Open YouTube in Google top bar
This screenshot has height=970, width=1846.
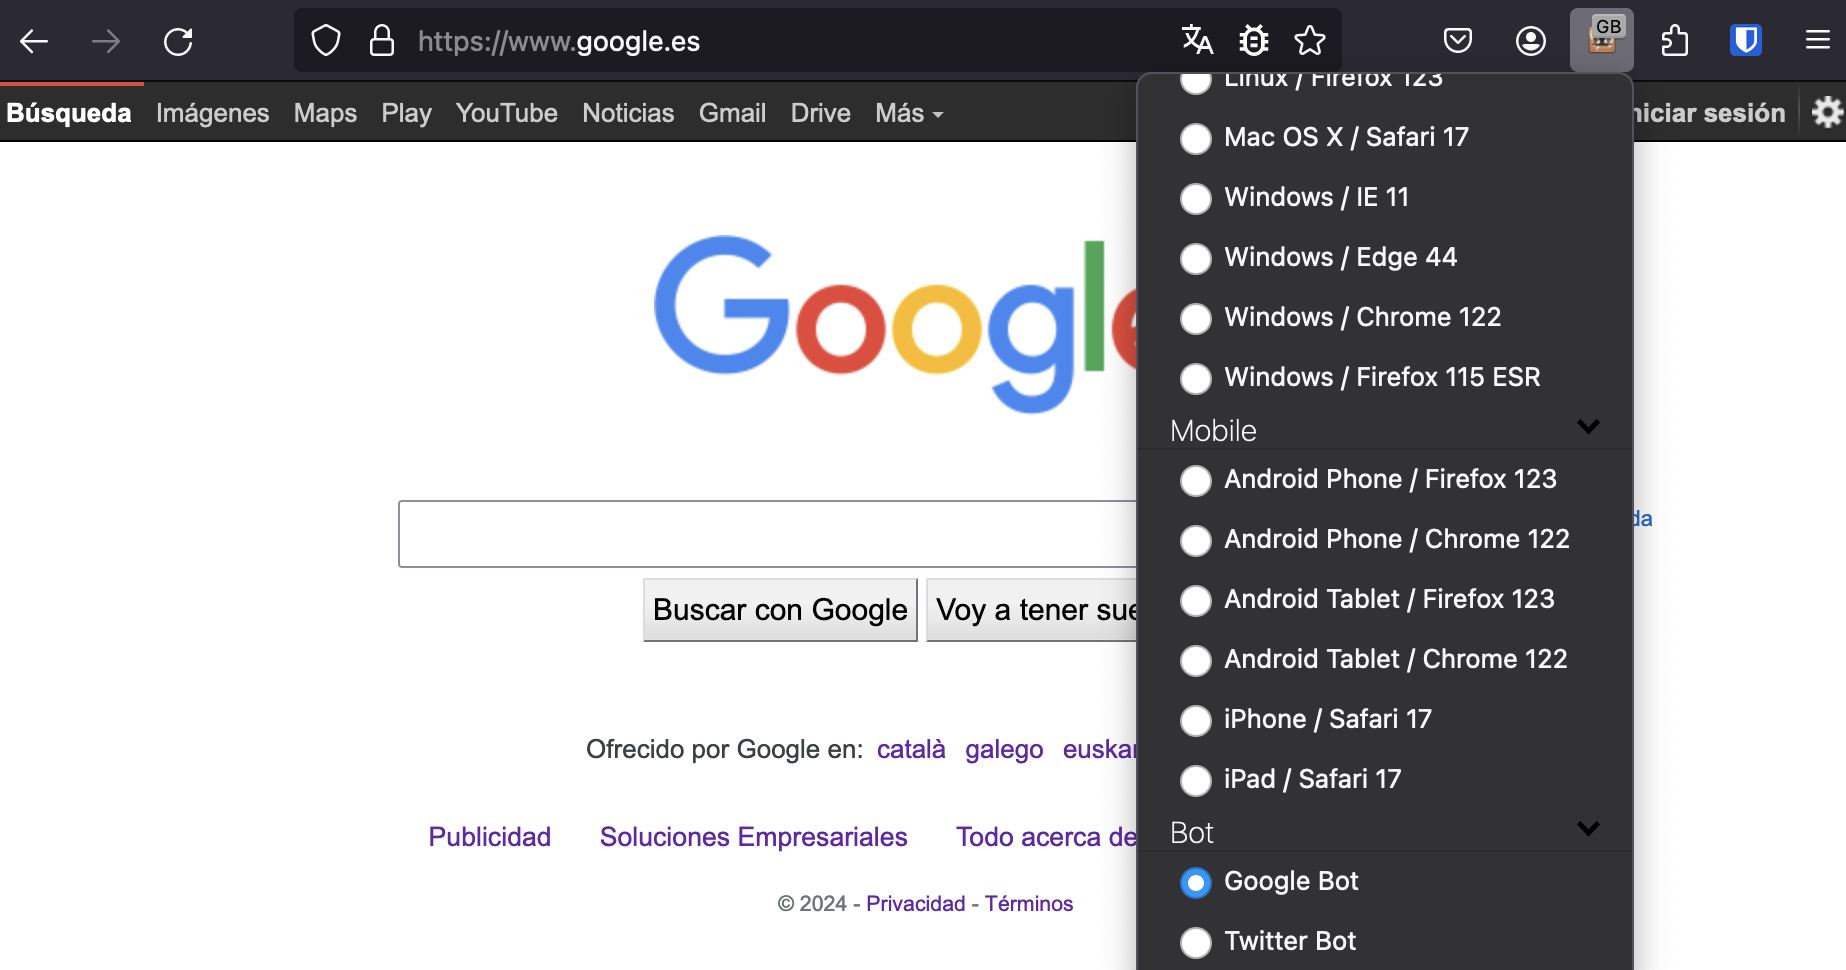click(x=506, y=113)
